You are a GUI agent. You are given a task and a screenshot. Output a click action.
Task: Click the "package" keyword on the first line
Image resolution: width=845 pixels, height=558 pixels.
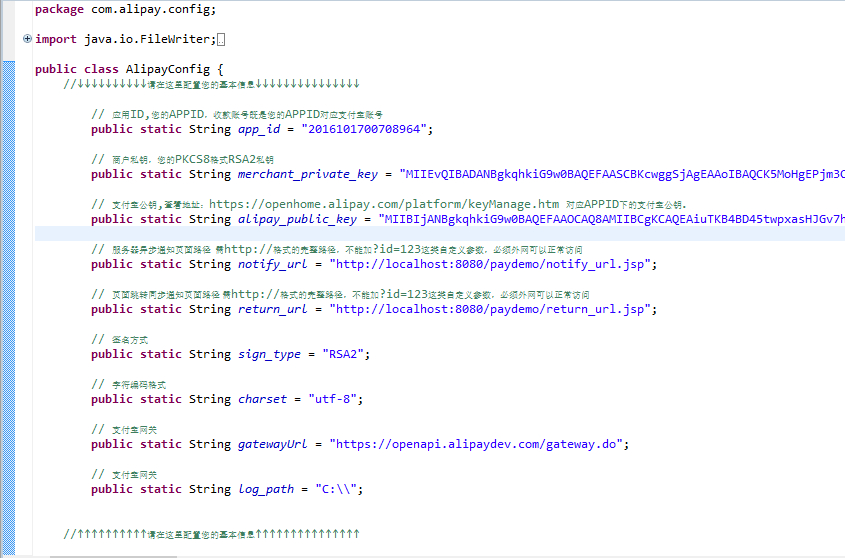[x=59, y=10]
